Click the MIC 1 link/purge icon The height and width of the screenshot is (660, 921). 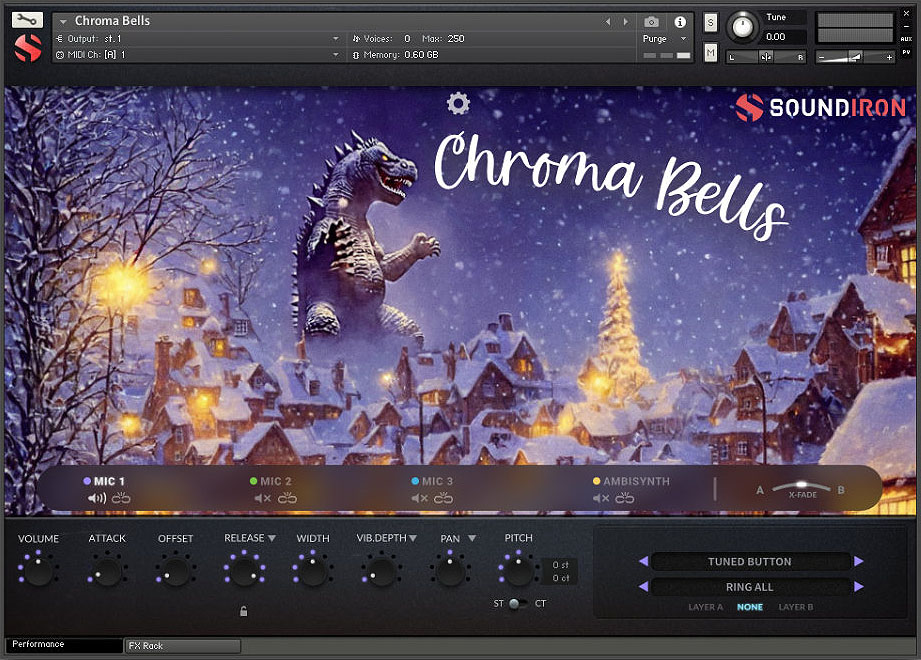click(x=121, y=499)
